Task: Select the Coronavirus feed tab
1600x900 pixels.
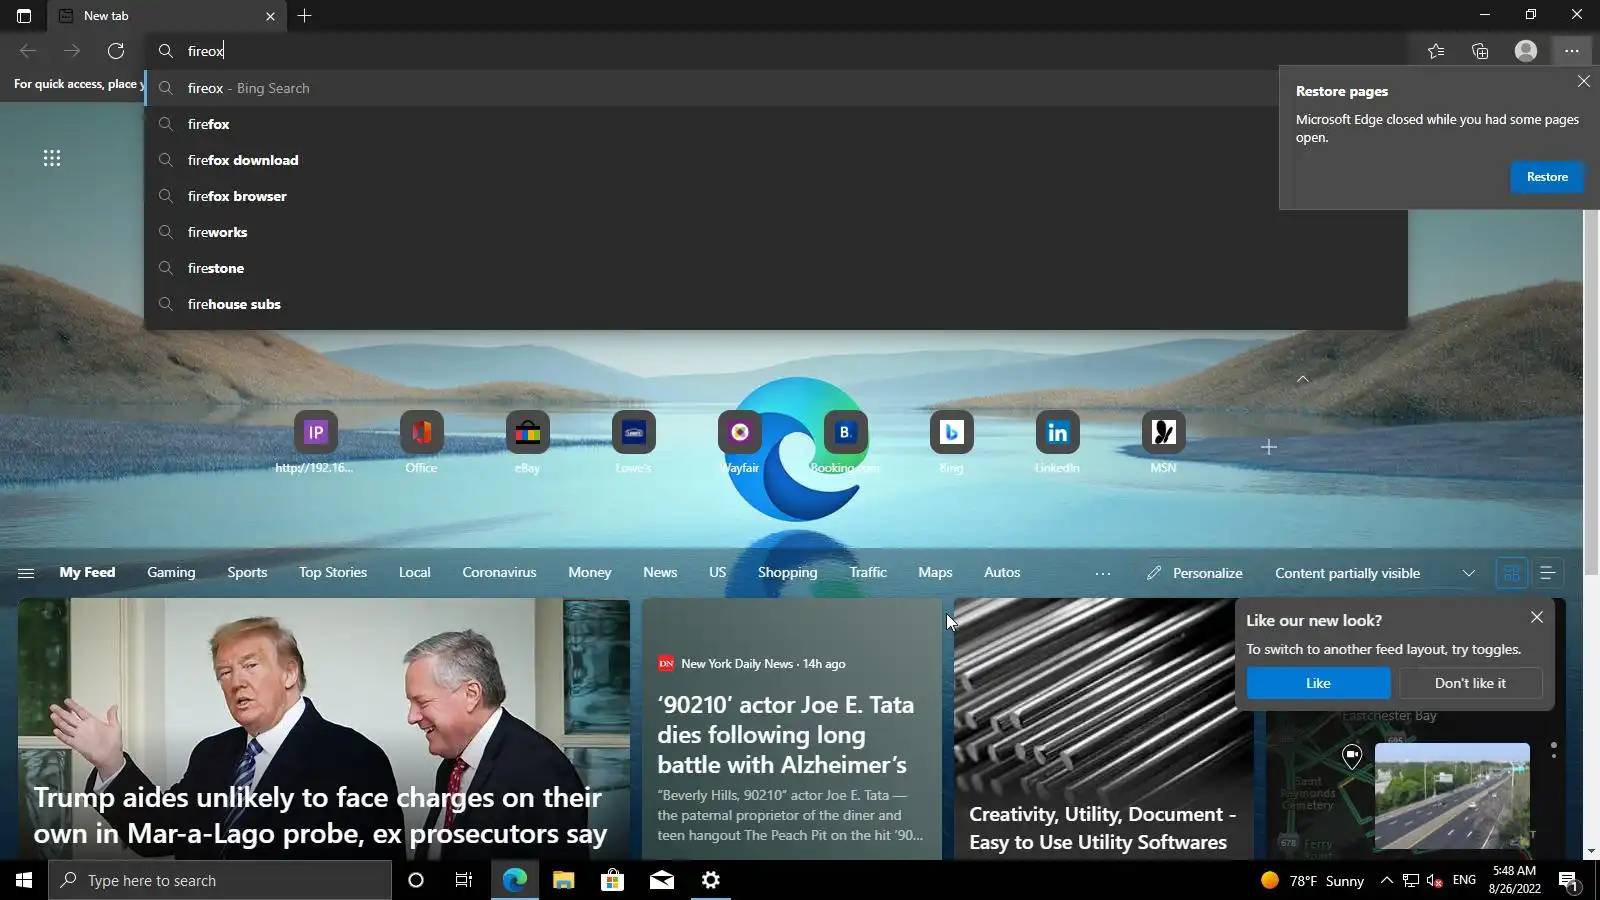Action: pos(499,572)
